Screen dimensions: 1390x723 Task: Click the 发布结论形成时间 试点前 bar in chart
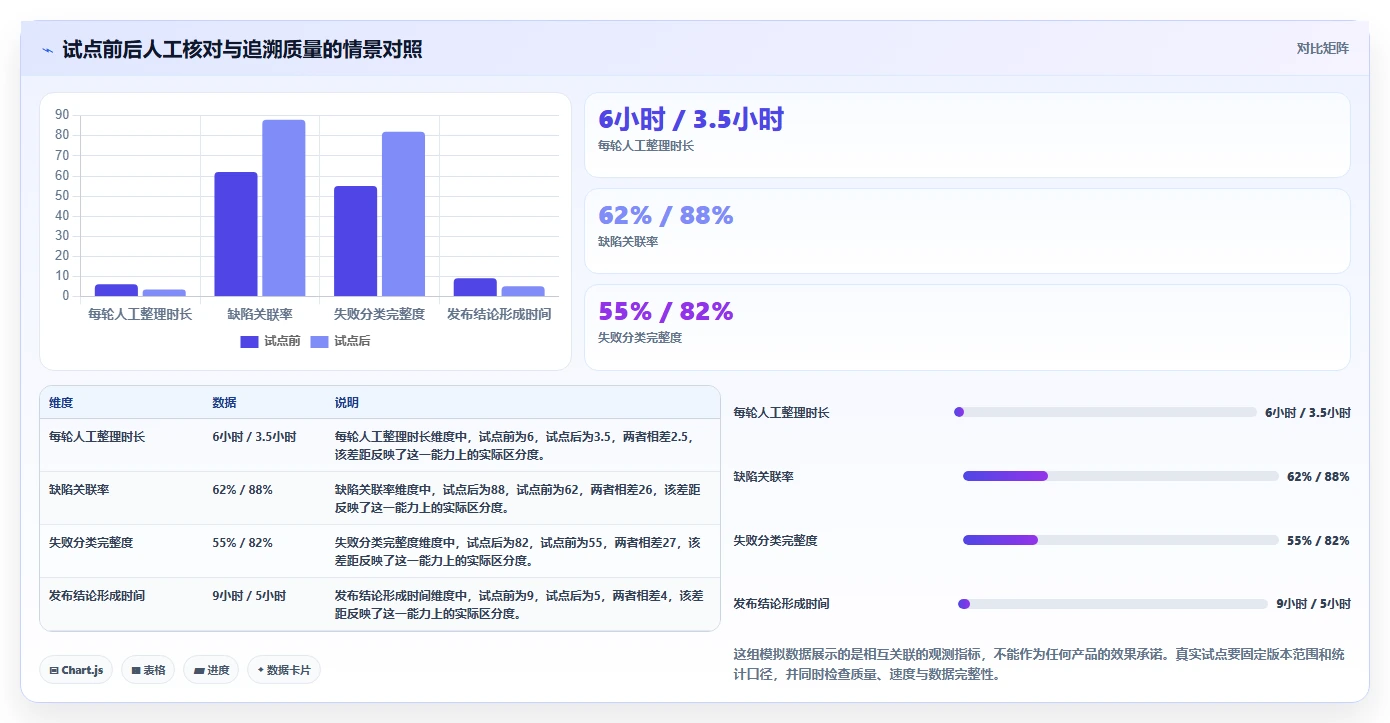(x=475, y=287)
